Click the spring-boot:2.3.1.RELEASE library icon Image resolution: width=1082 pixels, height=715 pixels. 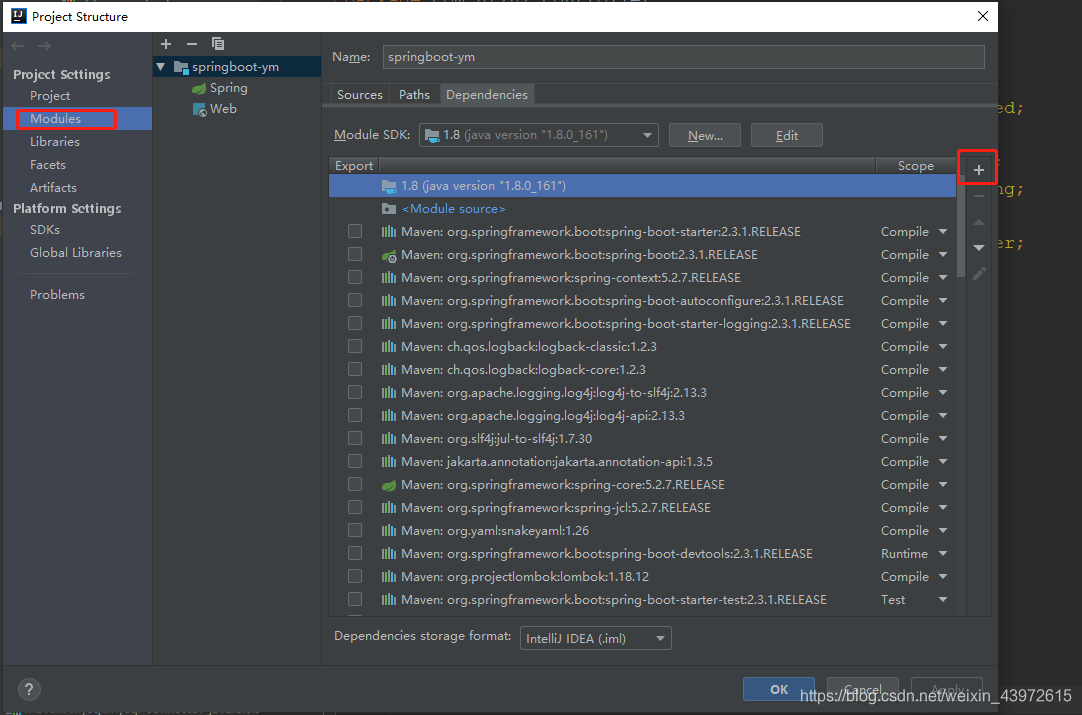(x=389, y=255)
